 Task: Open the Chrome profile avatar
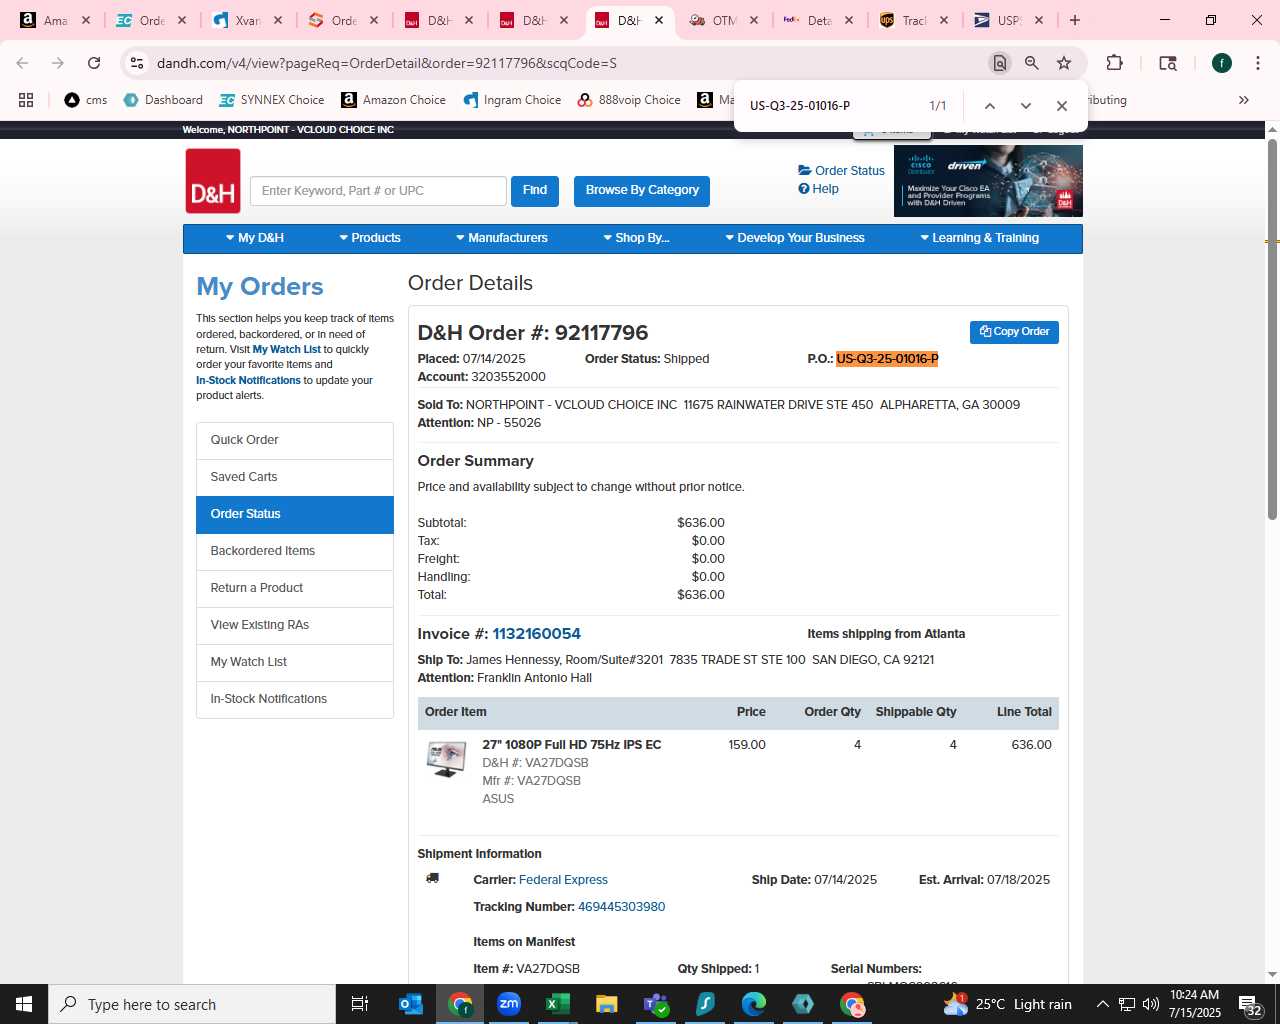[1222, 63]
